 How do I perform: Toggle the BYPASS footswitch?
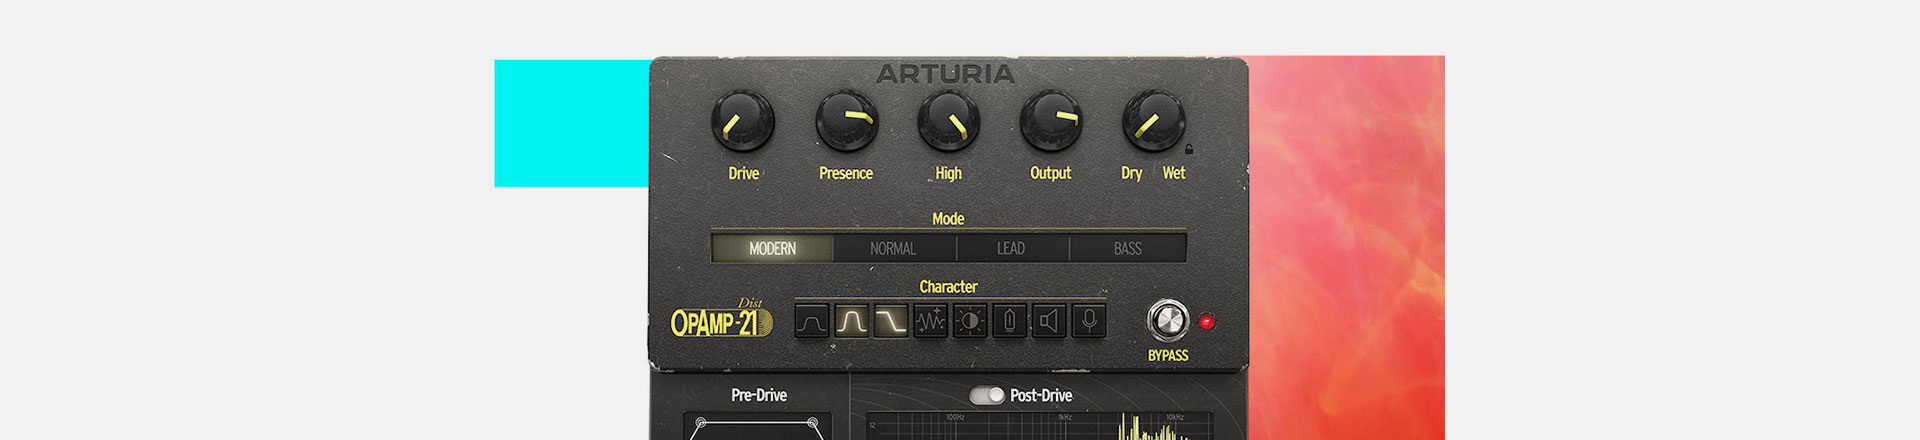point(1167,320)
